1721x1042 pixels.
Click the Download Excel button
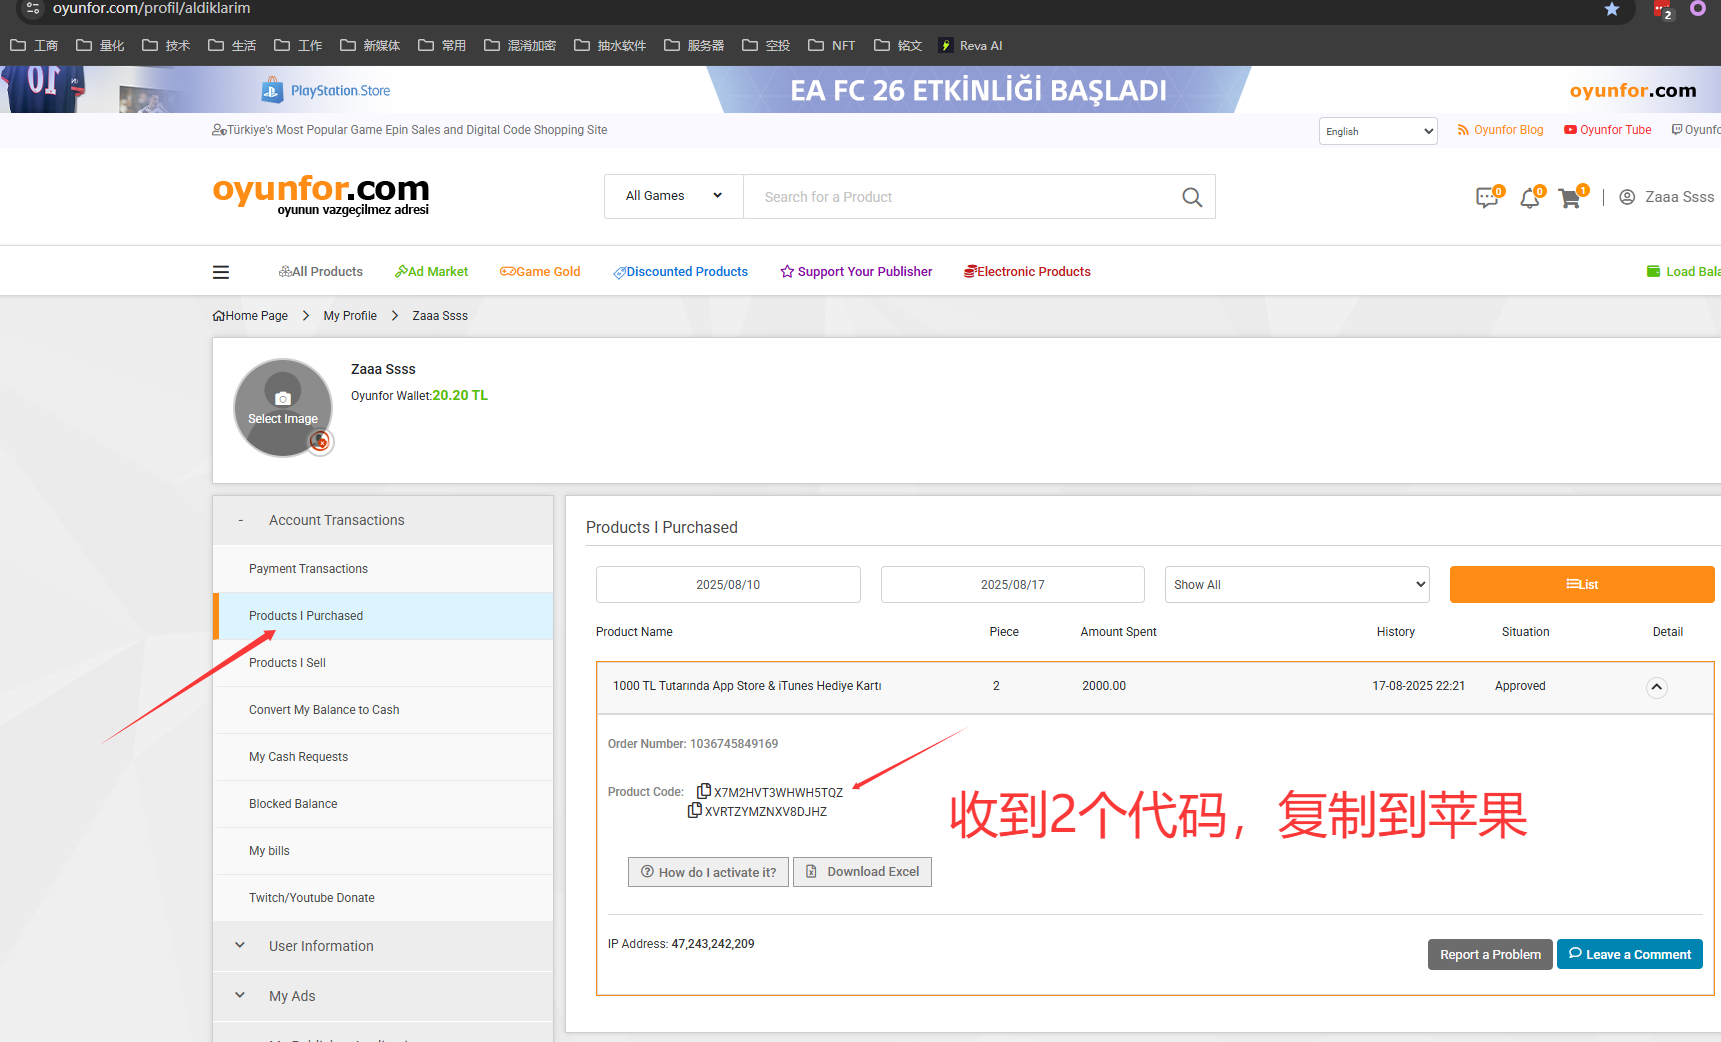coord(862,872)
